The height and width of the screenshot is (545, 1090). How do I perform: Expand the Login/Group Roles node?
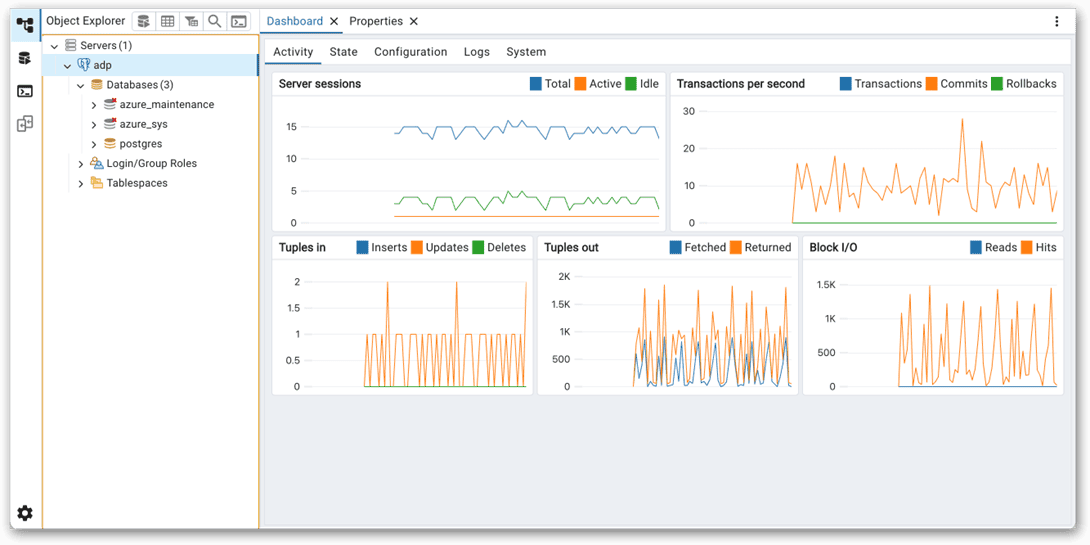[81, 164]
